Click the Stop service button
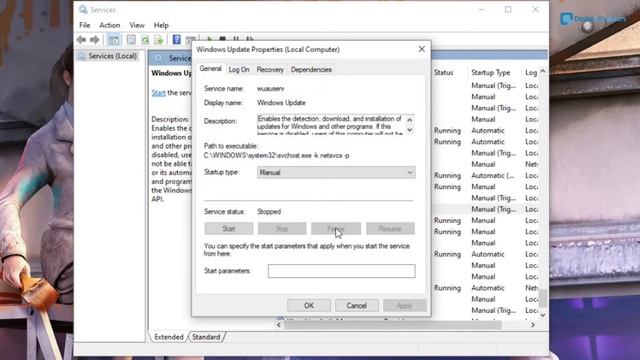 pos(282,229)
